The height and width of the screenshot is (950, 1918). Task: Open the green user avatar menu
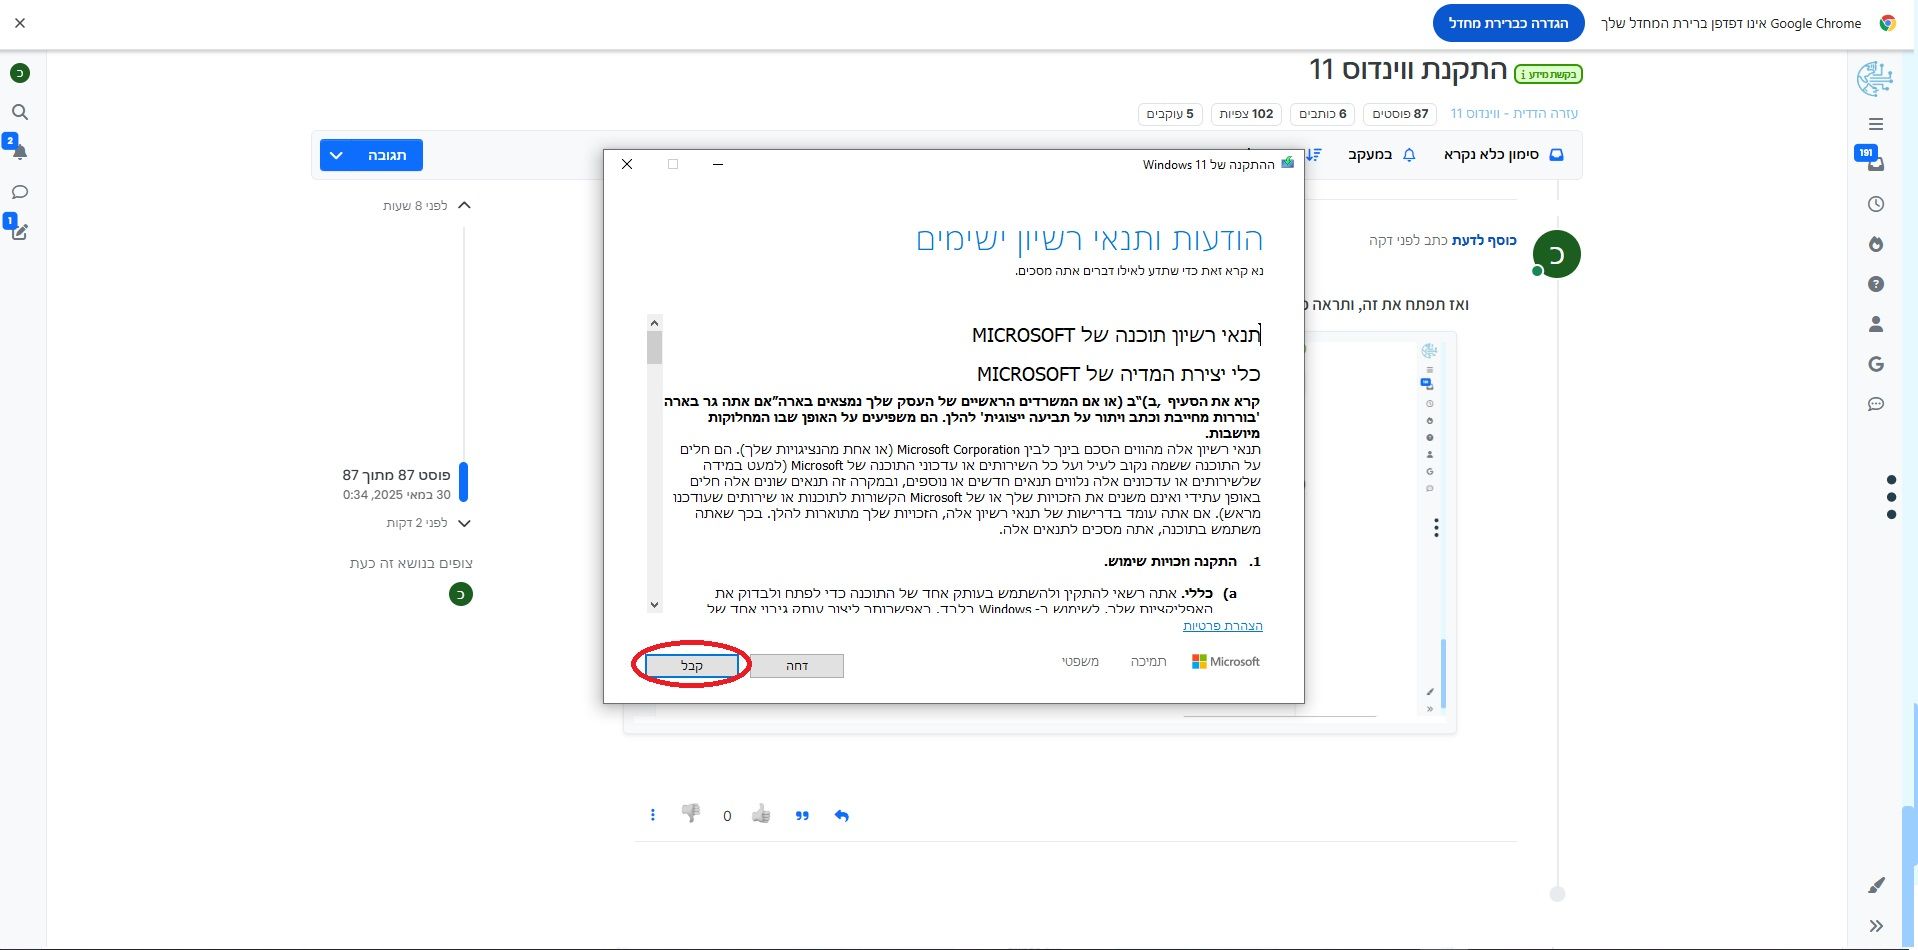tap(20, 73)
